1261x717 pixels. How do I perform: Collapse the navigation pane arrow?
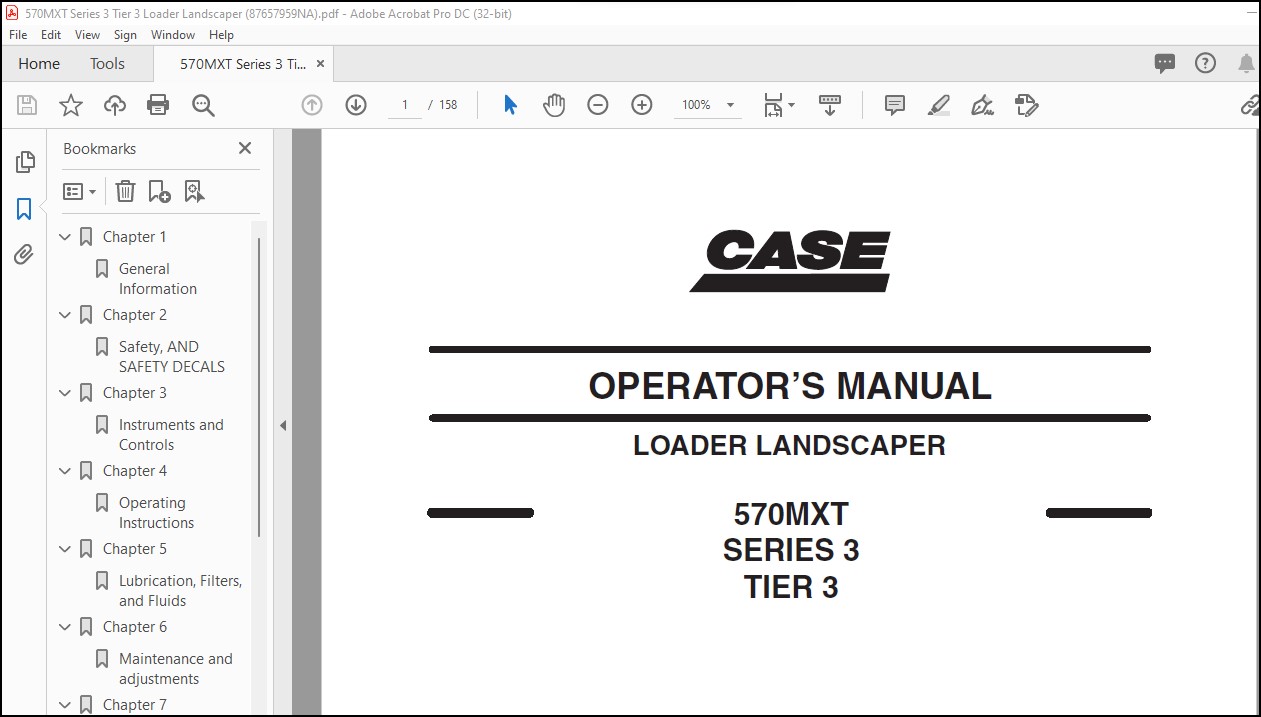click(283, 425)
